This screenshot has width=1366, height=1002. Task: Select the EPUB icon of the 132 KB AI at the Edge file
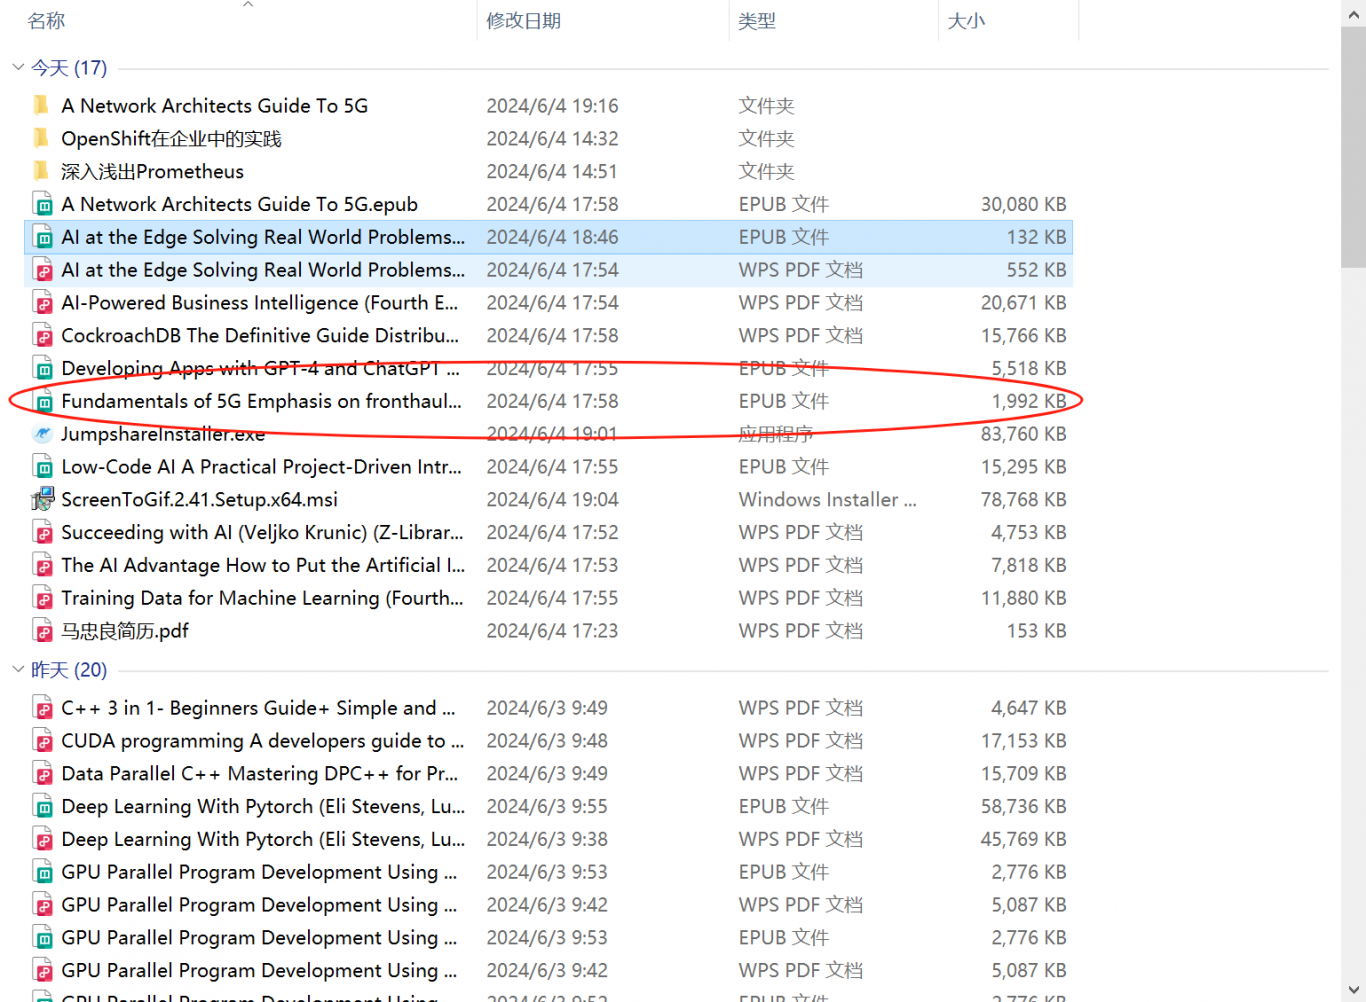pos(43,237)
